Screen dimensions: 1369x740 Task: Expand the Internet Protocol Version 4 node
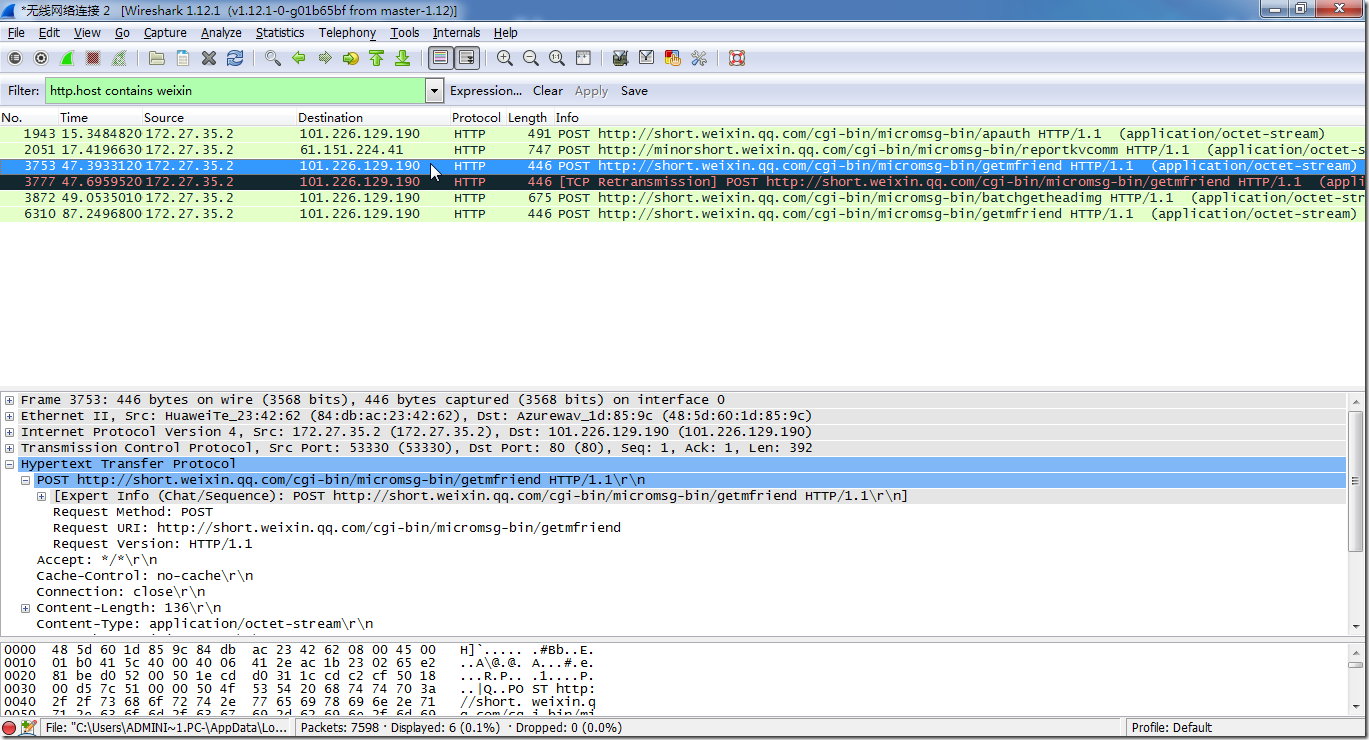point(10,432)
